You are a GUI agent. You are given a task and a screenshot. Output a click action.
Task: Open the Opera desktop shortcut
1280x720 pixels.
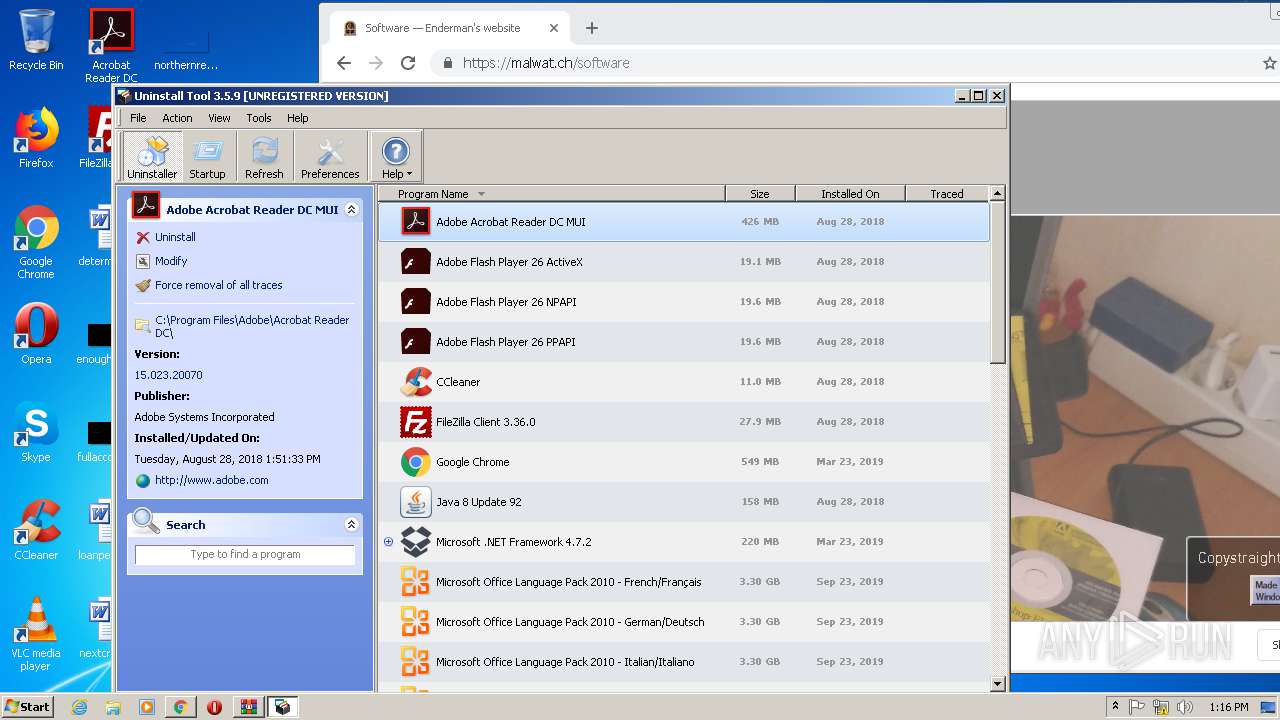pyautogui.click(x=36, y=335)
